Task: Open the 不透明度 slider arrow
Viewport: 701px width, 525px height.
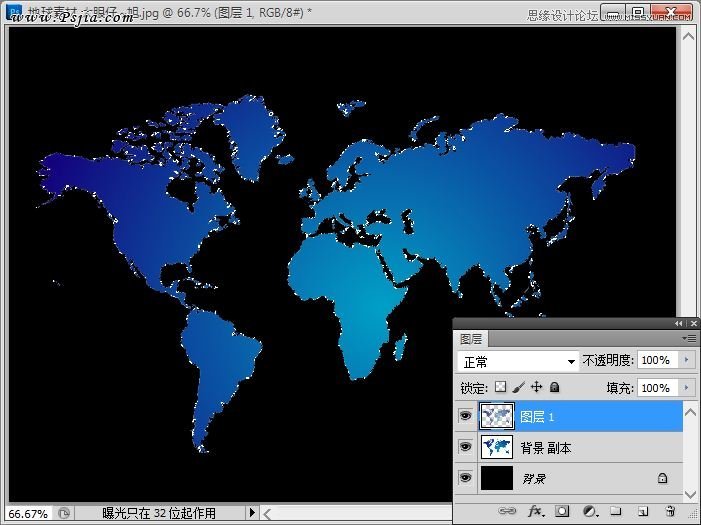Action: click(687, 360)
